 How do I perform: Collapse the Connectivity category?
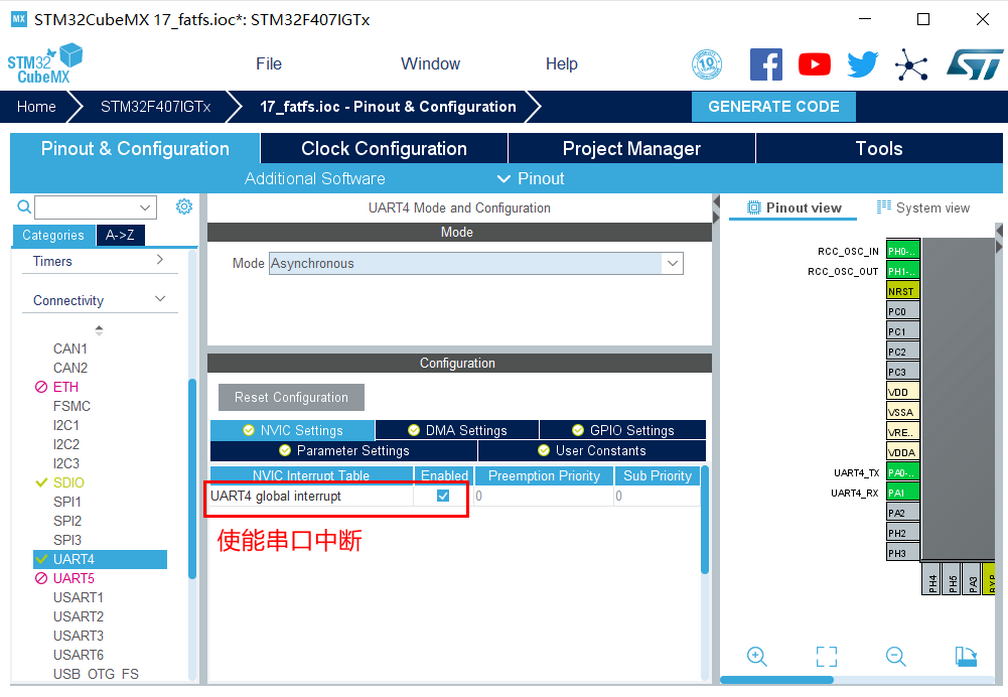coord(160,300)
